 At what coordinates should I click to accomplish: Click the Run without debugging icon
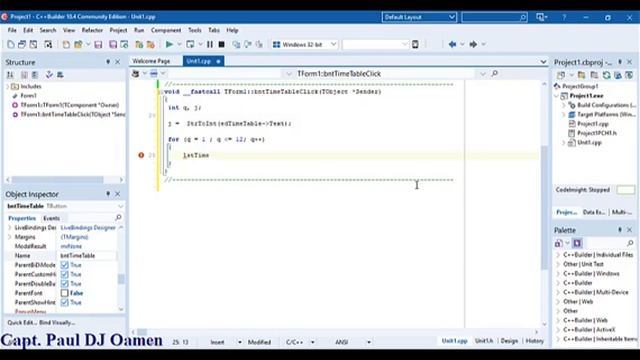click(x=190, y=44)
